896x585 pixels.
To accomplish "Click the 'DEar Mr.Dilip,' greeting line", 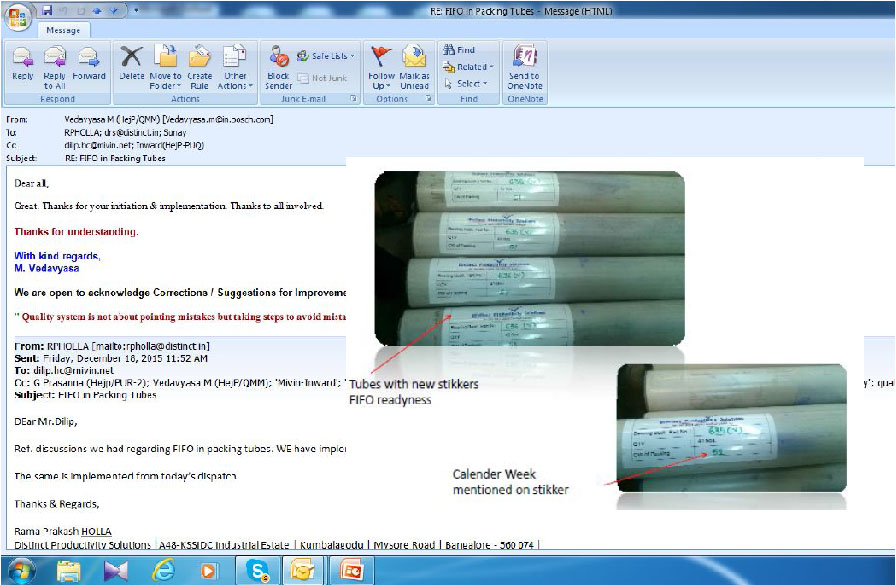I will [46, 422].
